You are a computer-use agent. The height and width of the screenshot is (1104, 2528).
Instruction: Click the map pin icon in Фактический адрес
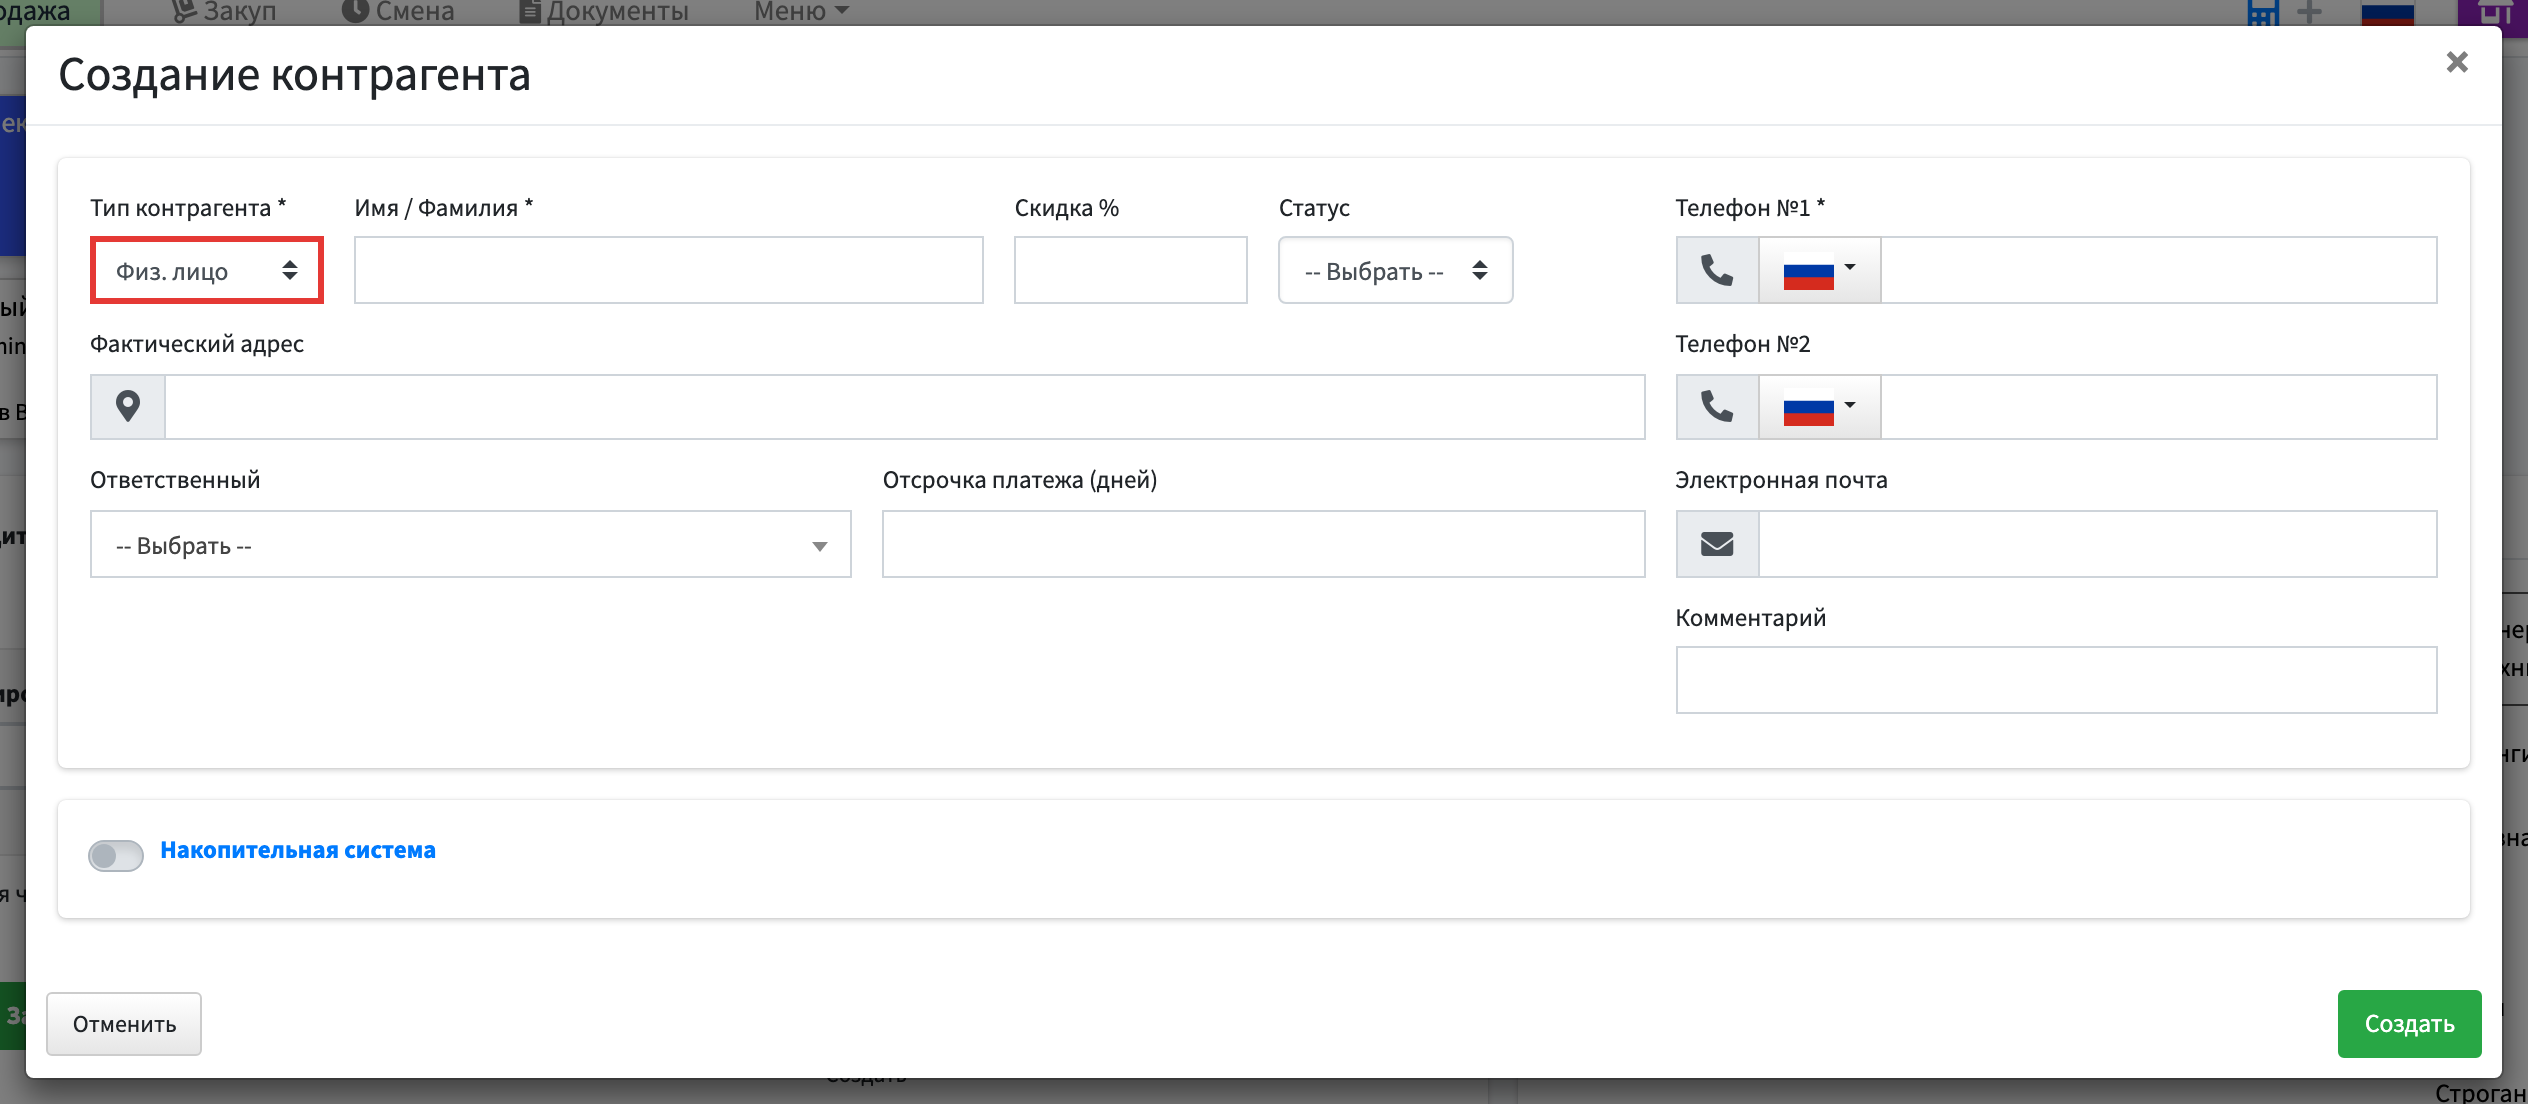pos(128,406)
